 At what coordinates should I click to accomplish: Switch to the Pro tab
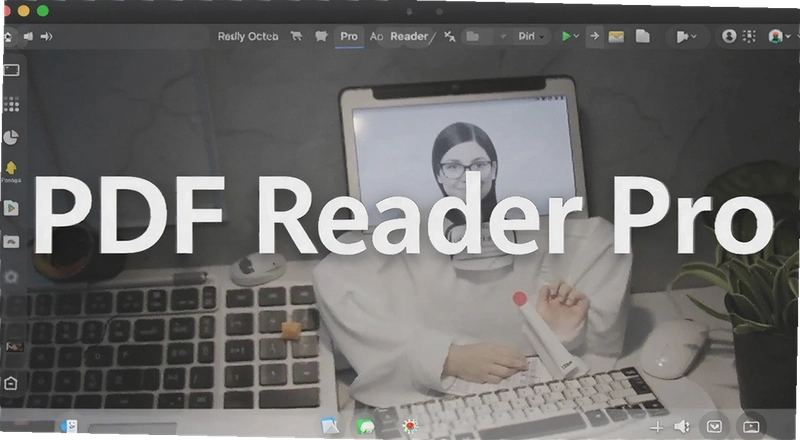tap(349, 36)
